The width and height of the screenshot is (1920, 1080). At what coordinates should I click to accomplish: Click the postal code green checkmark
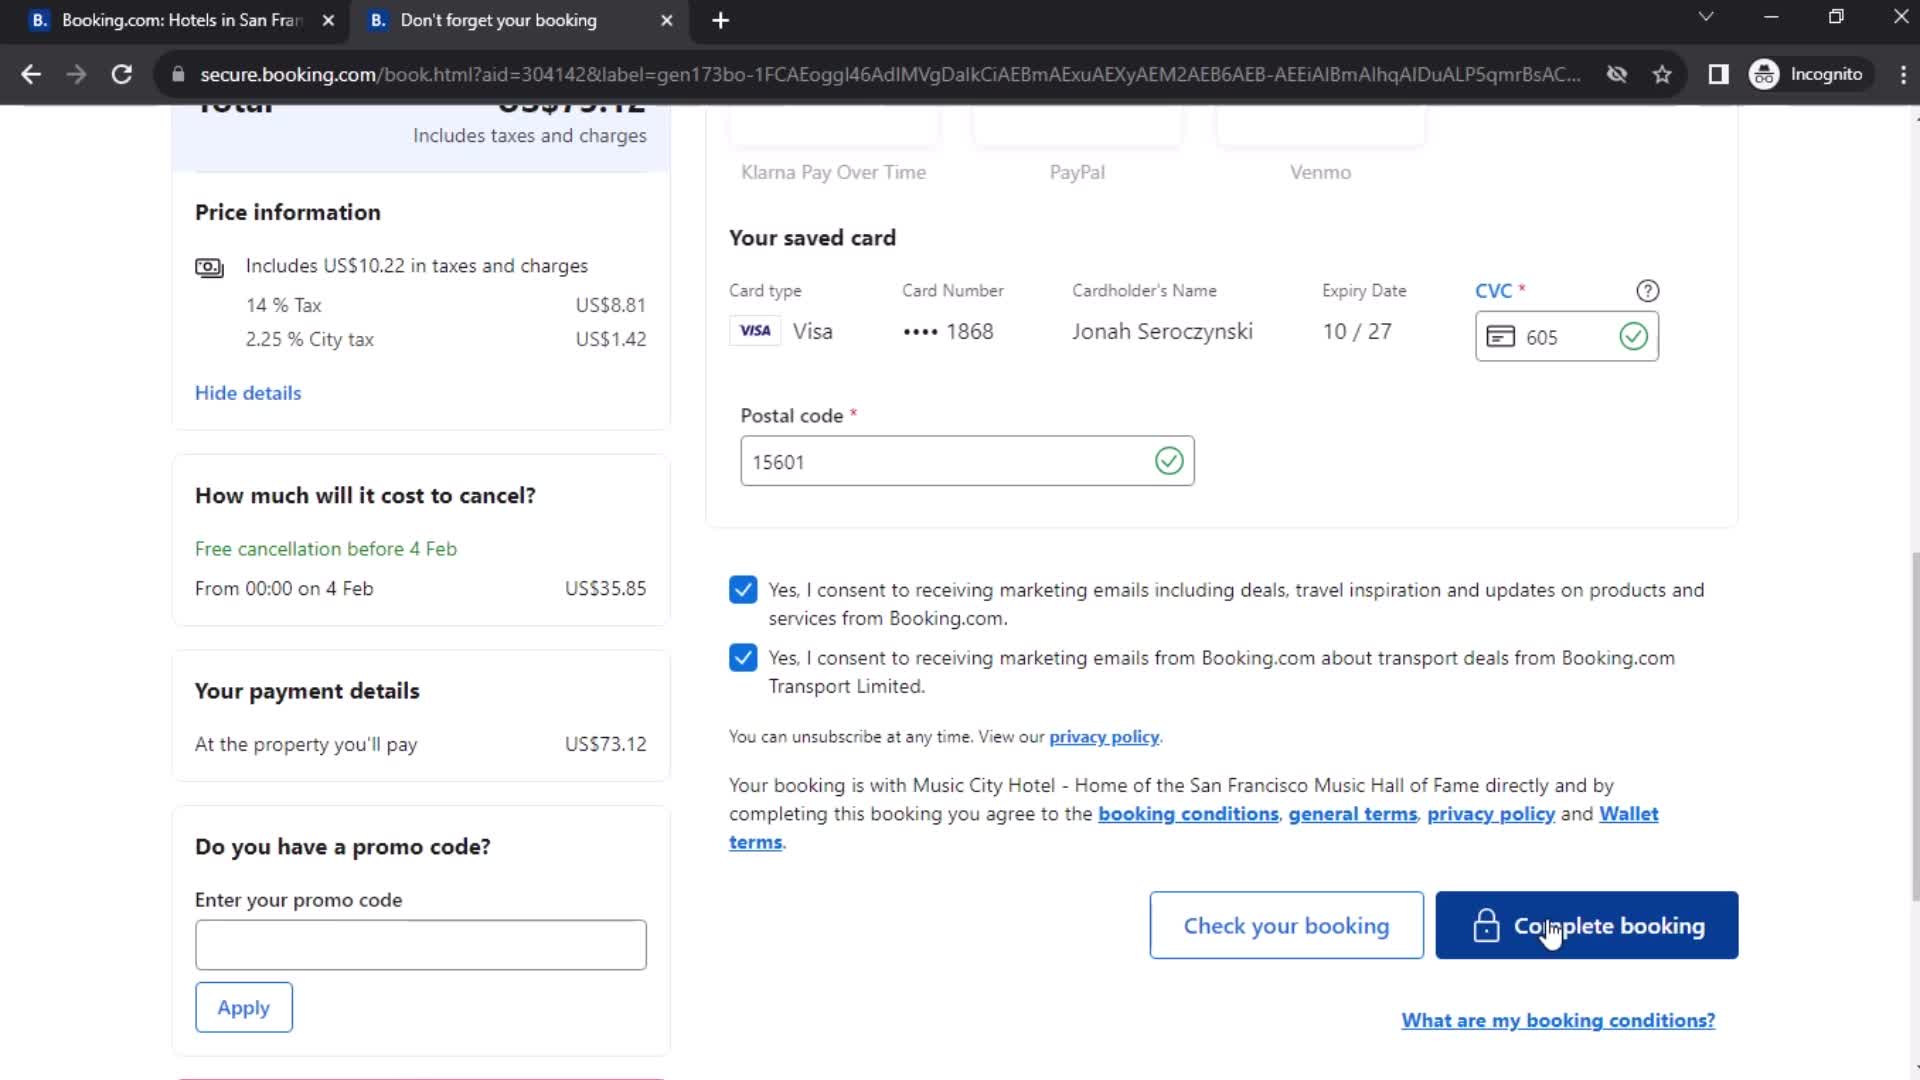click(1168, 461)
